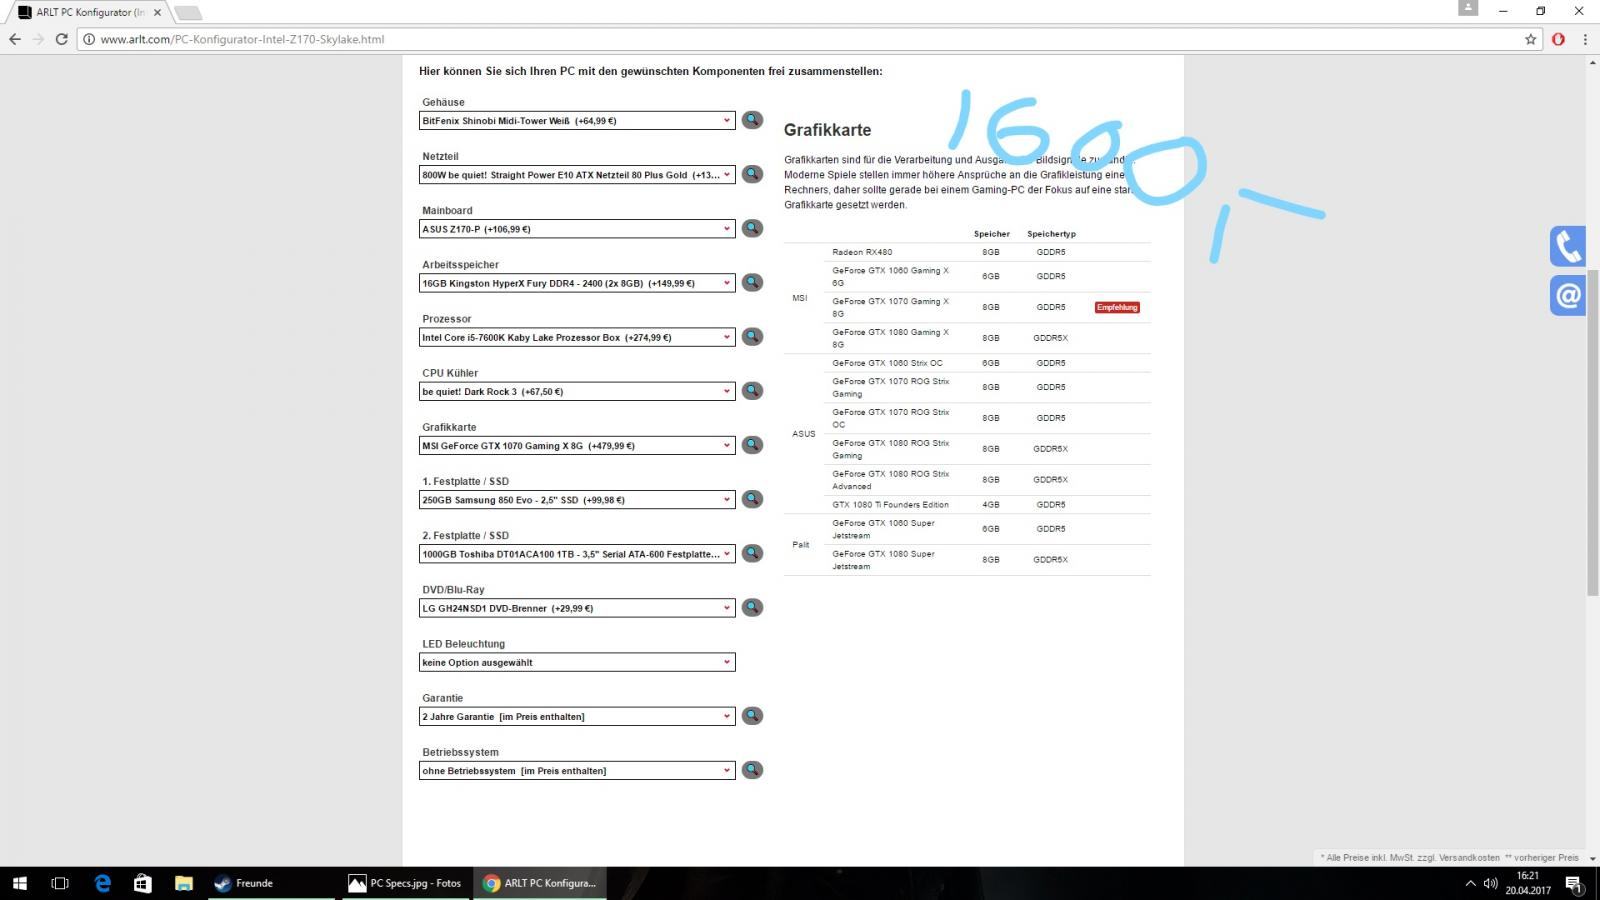Viewport: 1600px width, 900px height.
Task: Click the Grafikkarte magnifier icon
Action: point(752,445)
